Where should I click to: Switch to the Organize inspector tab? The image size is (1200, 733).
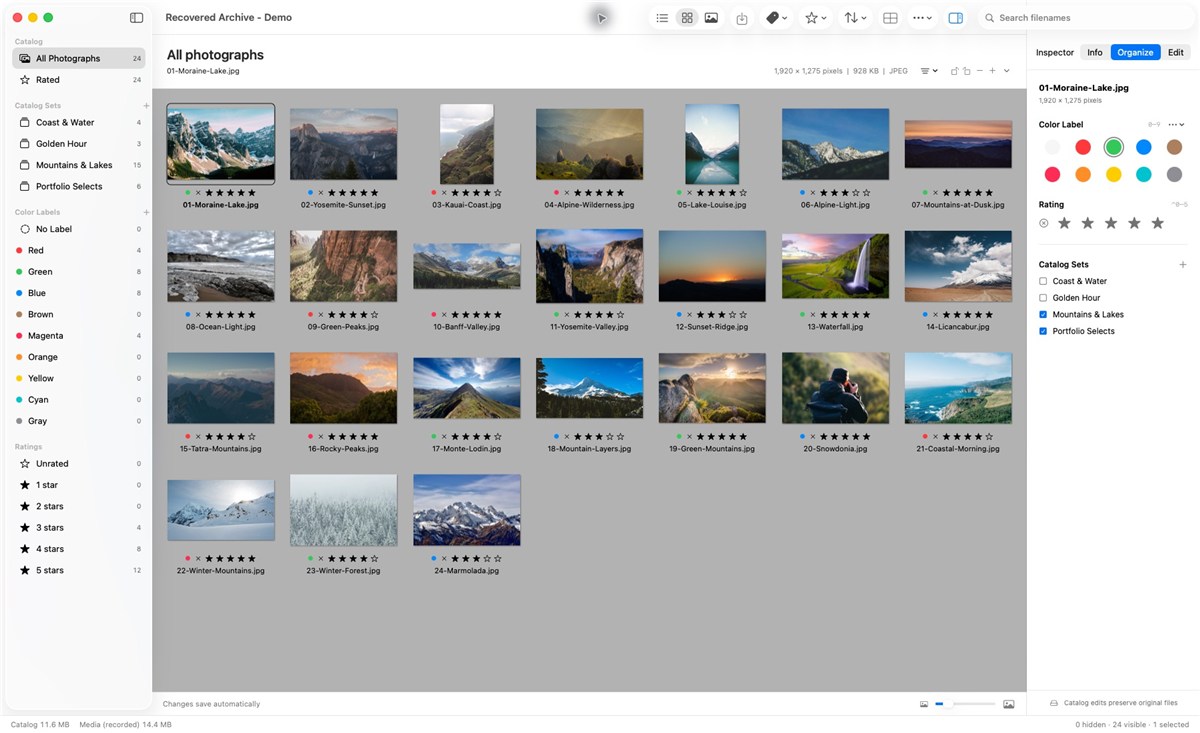click(x=1135, y=52)
